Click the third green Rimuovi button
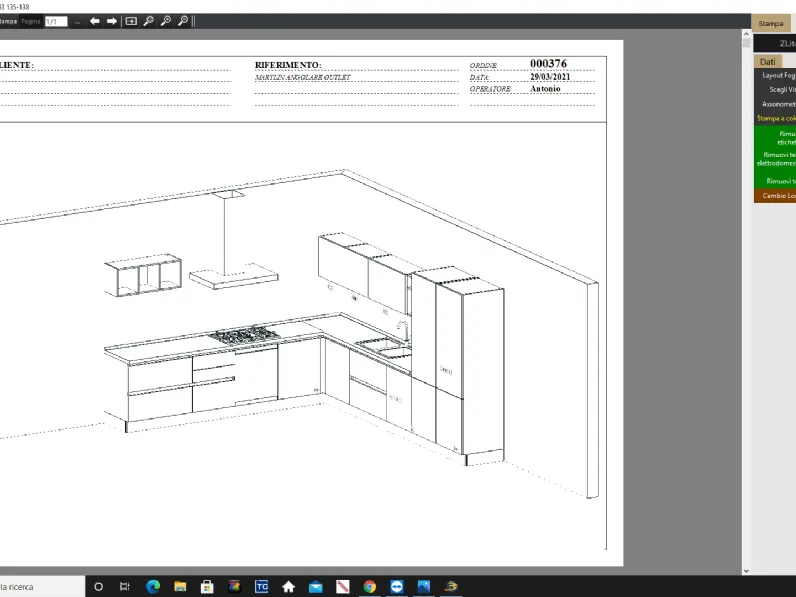The height and width of the screenshot is (597, 796). coord(775,181)
